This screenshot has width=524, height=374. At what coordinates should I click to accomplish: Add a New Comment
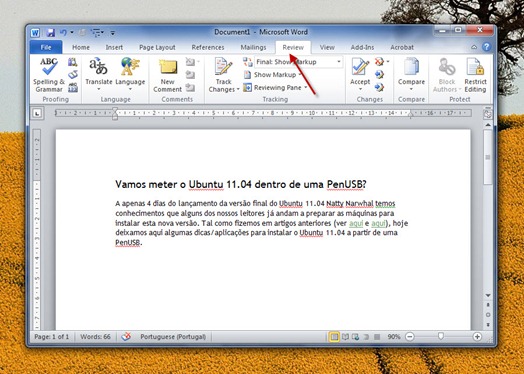point(167,75)
